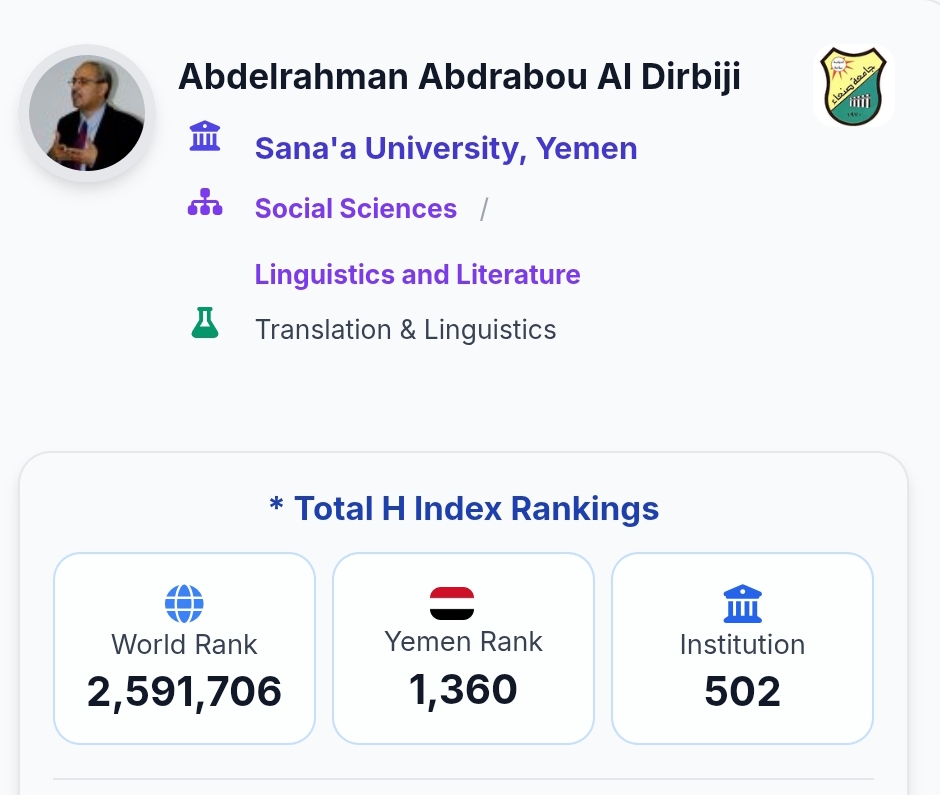Click the Yemen flag icon

(x=452, y=603)
